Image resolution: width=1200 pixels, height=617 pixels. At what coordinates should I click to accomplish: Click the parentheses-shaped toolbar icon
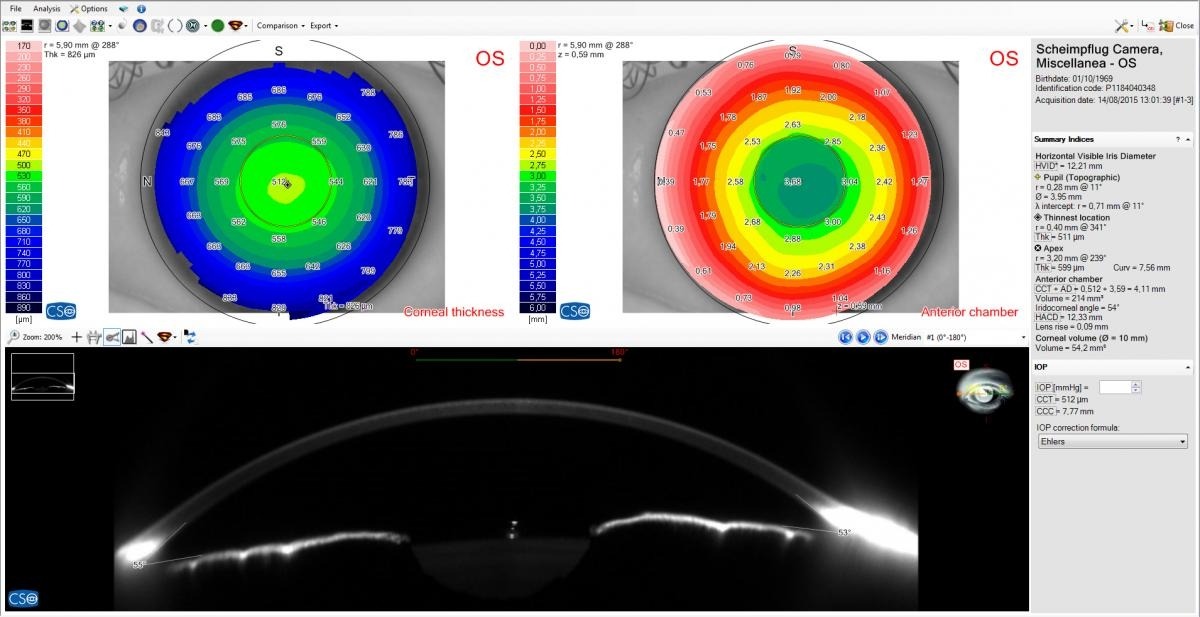[x=175, y=25]
